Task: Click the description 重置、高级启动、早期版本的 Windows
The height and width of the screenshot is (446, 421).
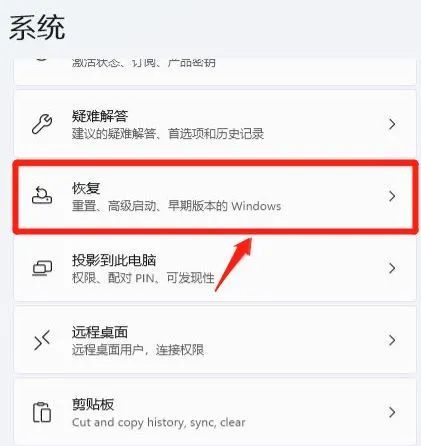Action: pyautogui.click(x=176, y=206)
